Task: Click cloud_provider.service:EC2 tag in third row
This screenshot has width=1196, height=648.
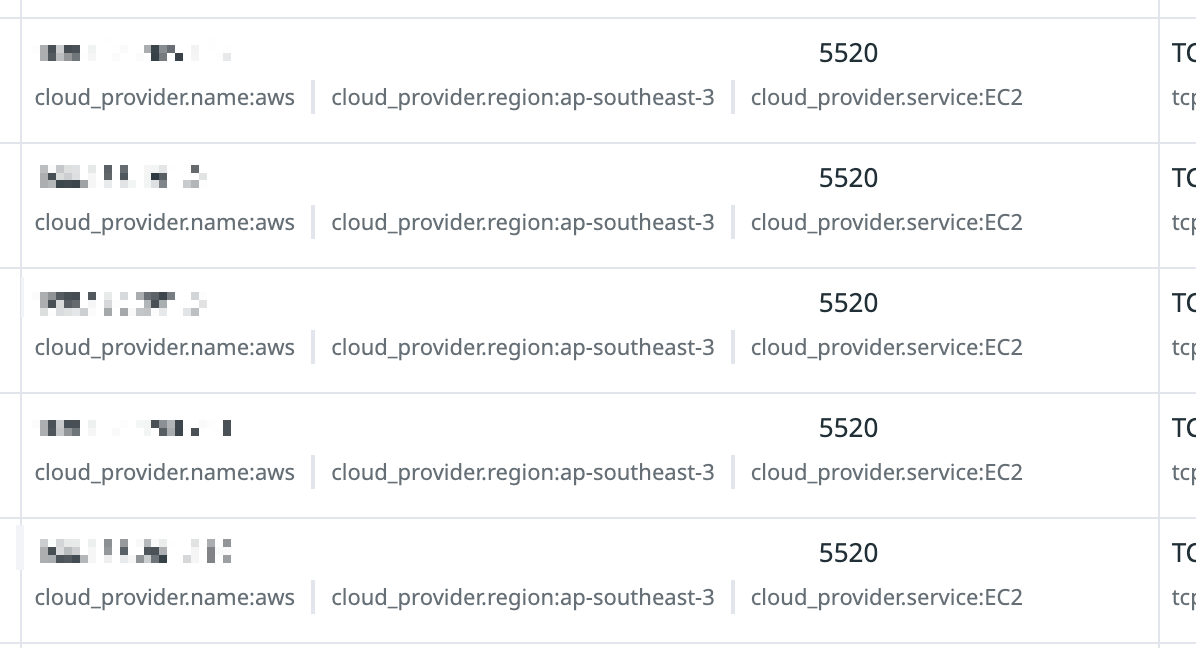Action: point(886,348)
